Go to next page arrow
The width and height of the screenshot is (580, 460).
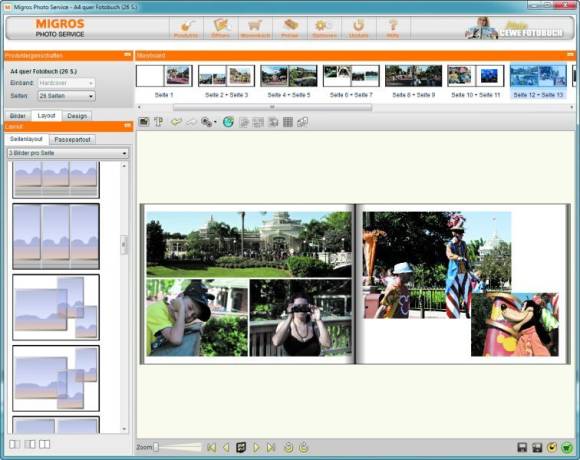[256, 447]
